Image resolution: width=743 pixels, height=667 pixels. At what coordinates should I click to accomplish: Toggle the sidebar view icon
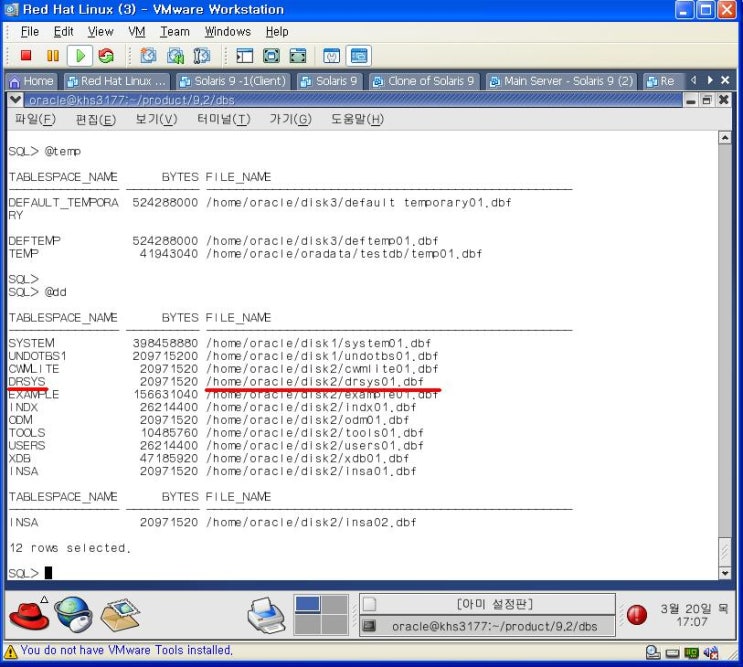pos(245,56)
